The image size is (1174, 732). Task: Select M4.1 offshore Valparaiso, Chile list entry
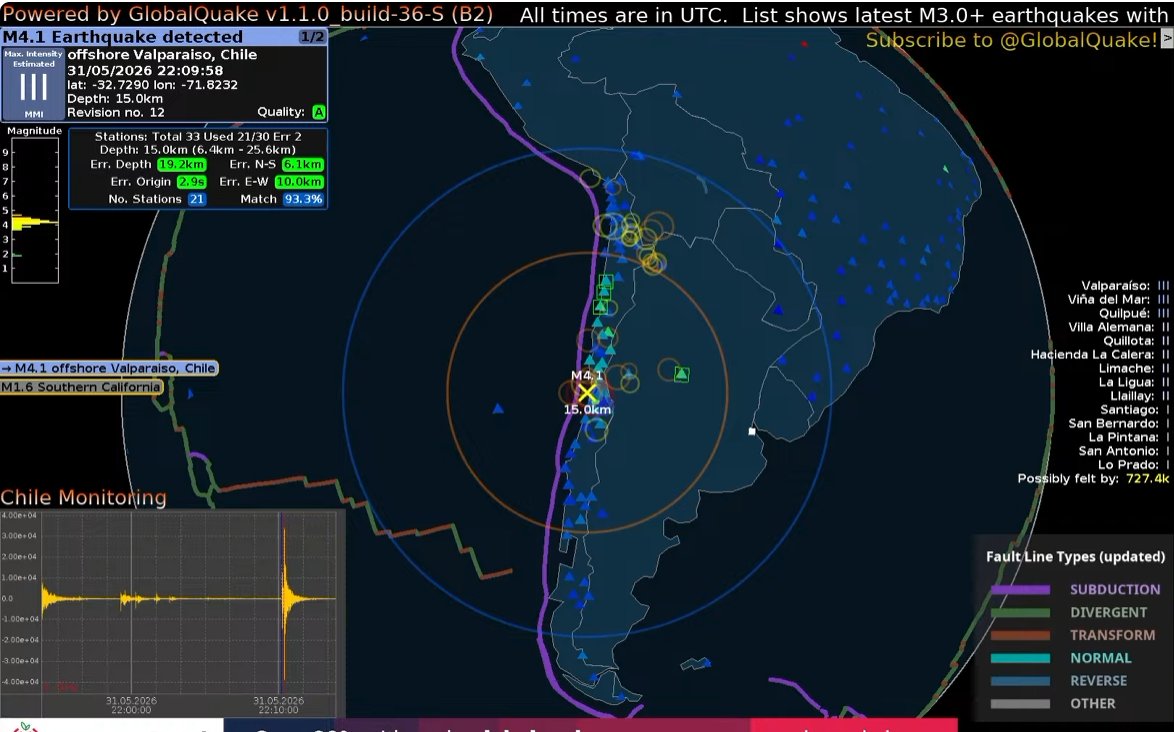pos(109,368)
